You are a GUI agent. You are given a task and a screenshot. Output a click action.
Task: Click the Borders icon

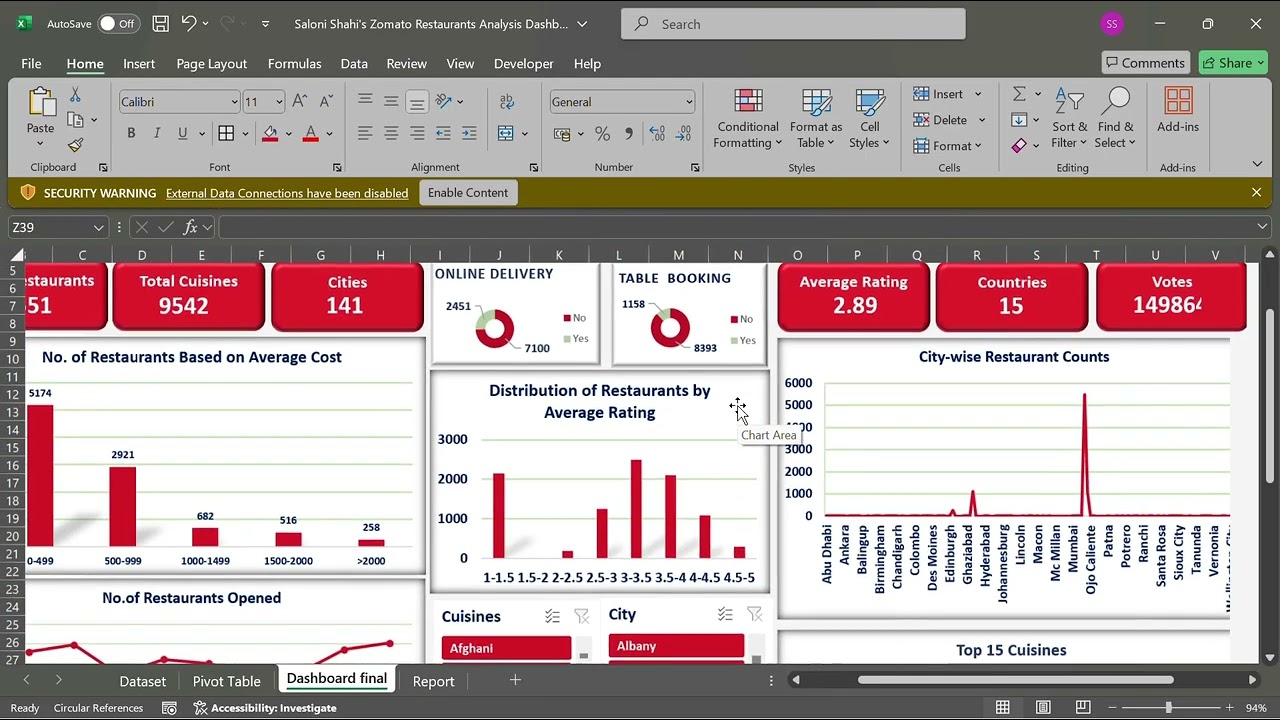(226, 133)
